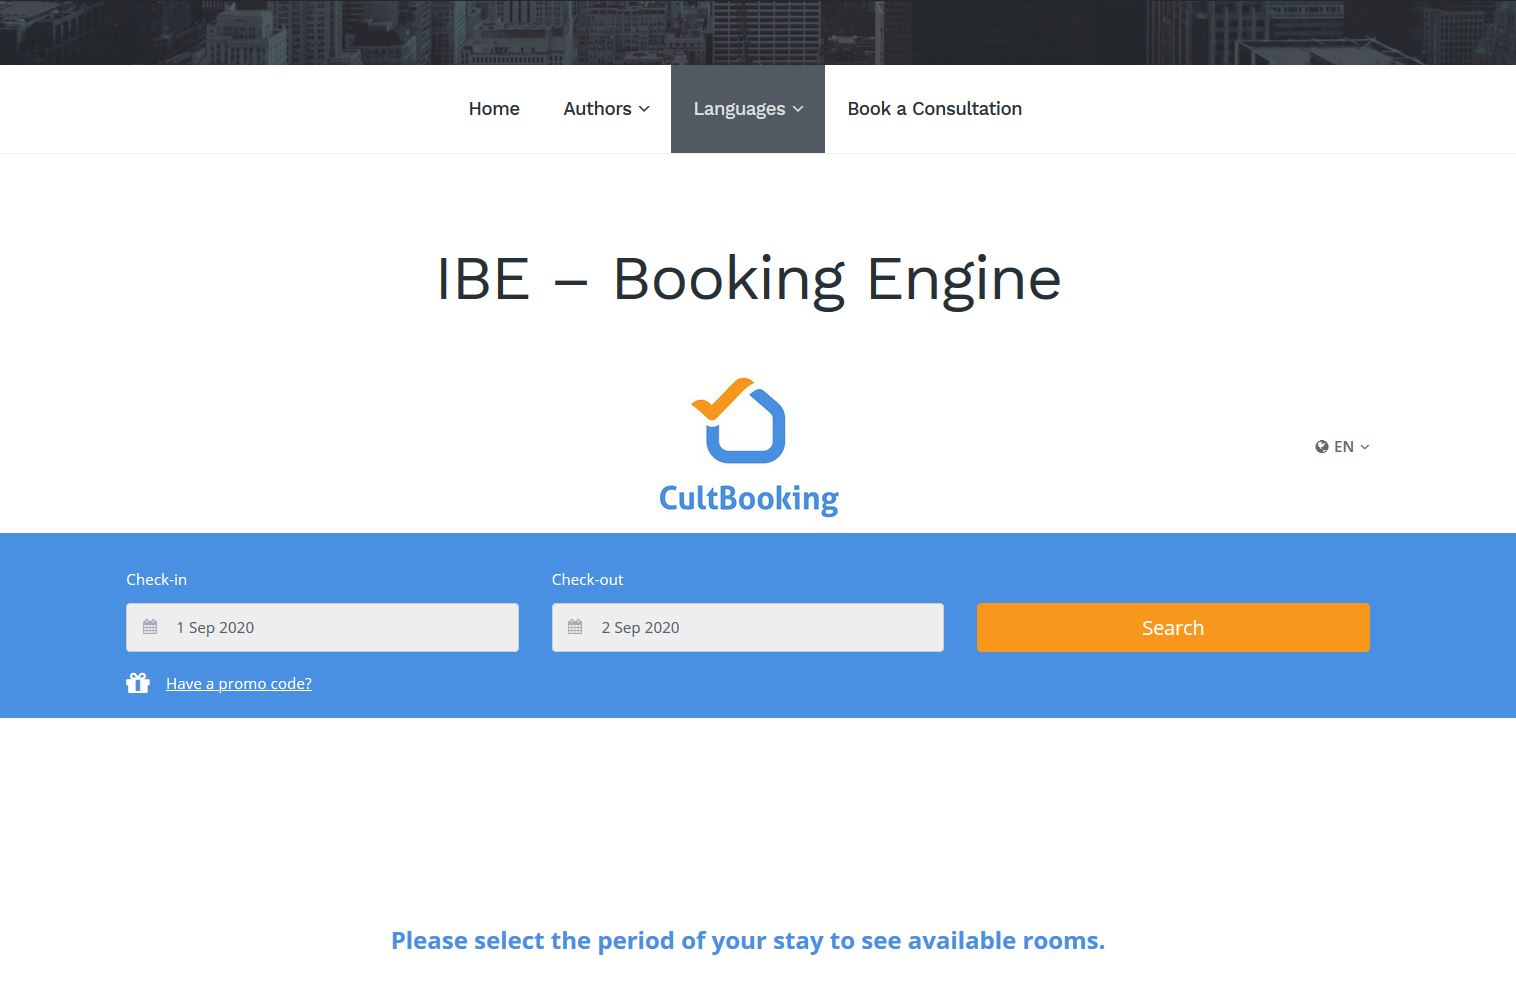Viewport: 1516px width, 986px height.
Task: Click the CultBooking wordmark text
Action: [748, 498]
